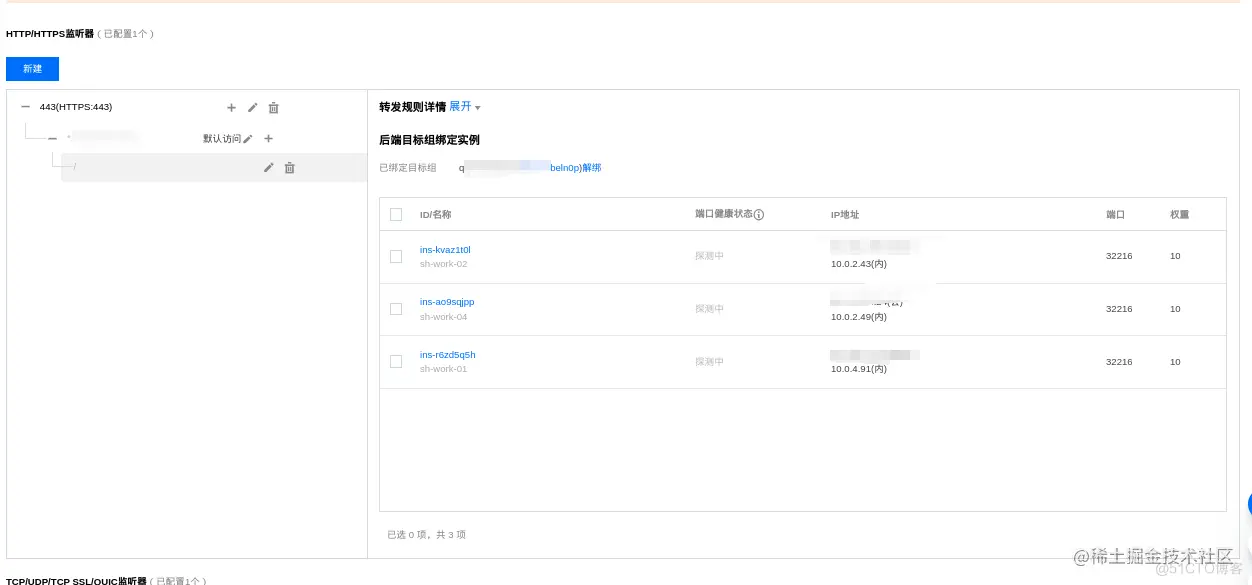This screenshot has width=1252, height=585.
Task: Click weight 10 in the ins-r6zd5q5h row
Action: click(1175, 362)
